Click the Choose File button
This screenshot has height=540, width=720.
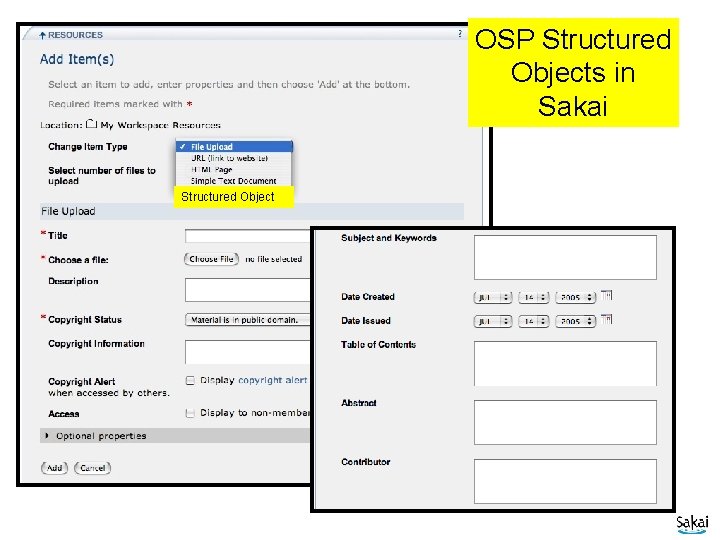211,259
